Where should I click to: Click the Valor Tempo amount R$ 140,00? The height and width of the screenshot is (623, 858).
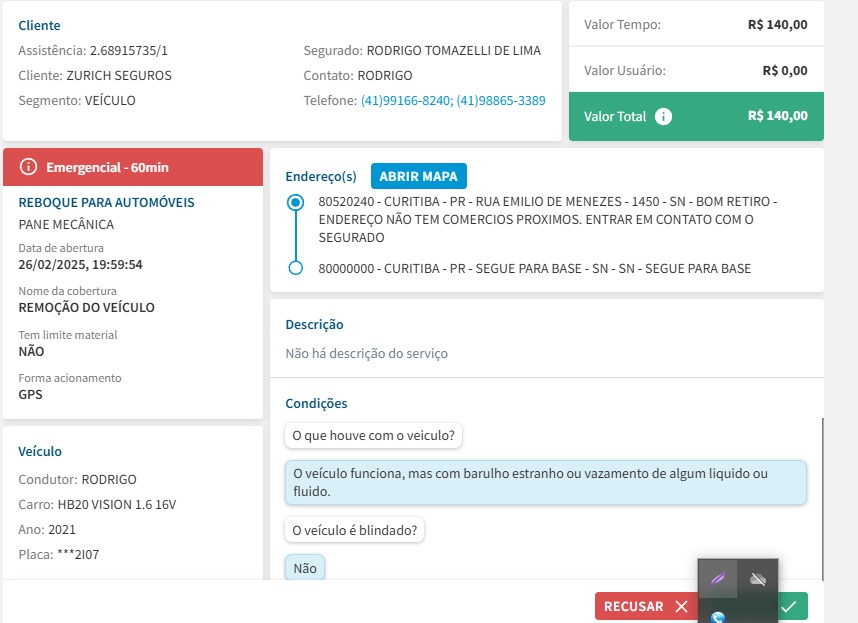point(778,25)
